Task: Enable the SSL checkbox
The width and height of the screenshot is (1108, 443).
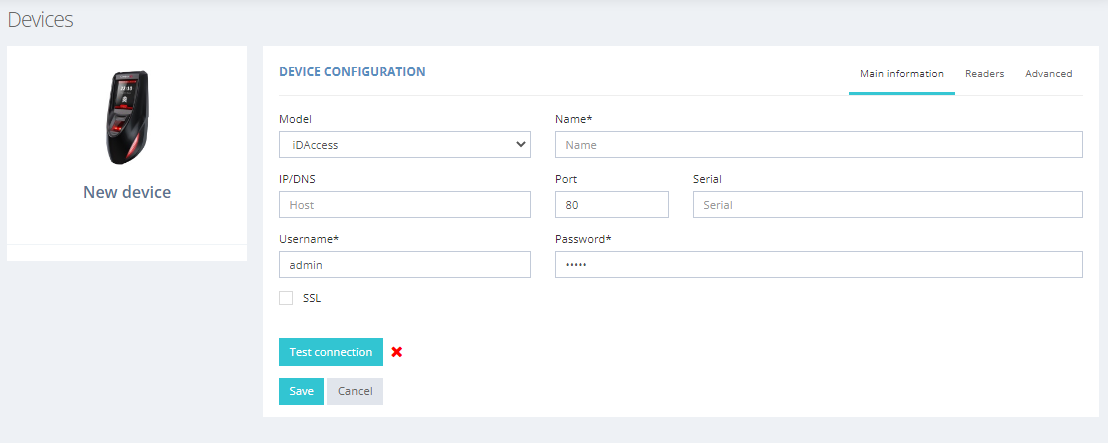Action: click(x=286, y=298)
